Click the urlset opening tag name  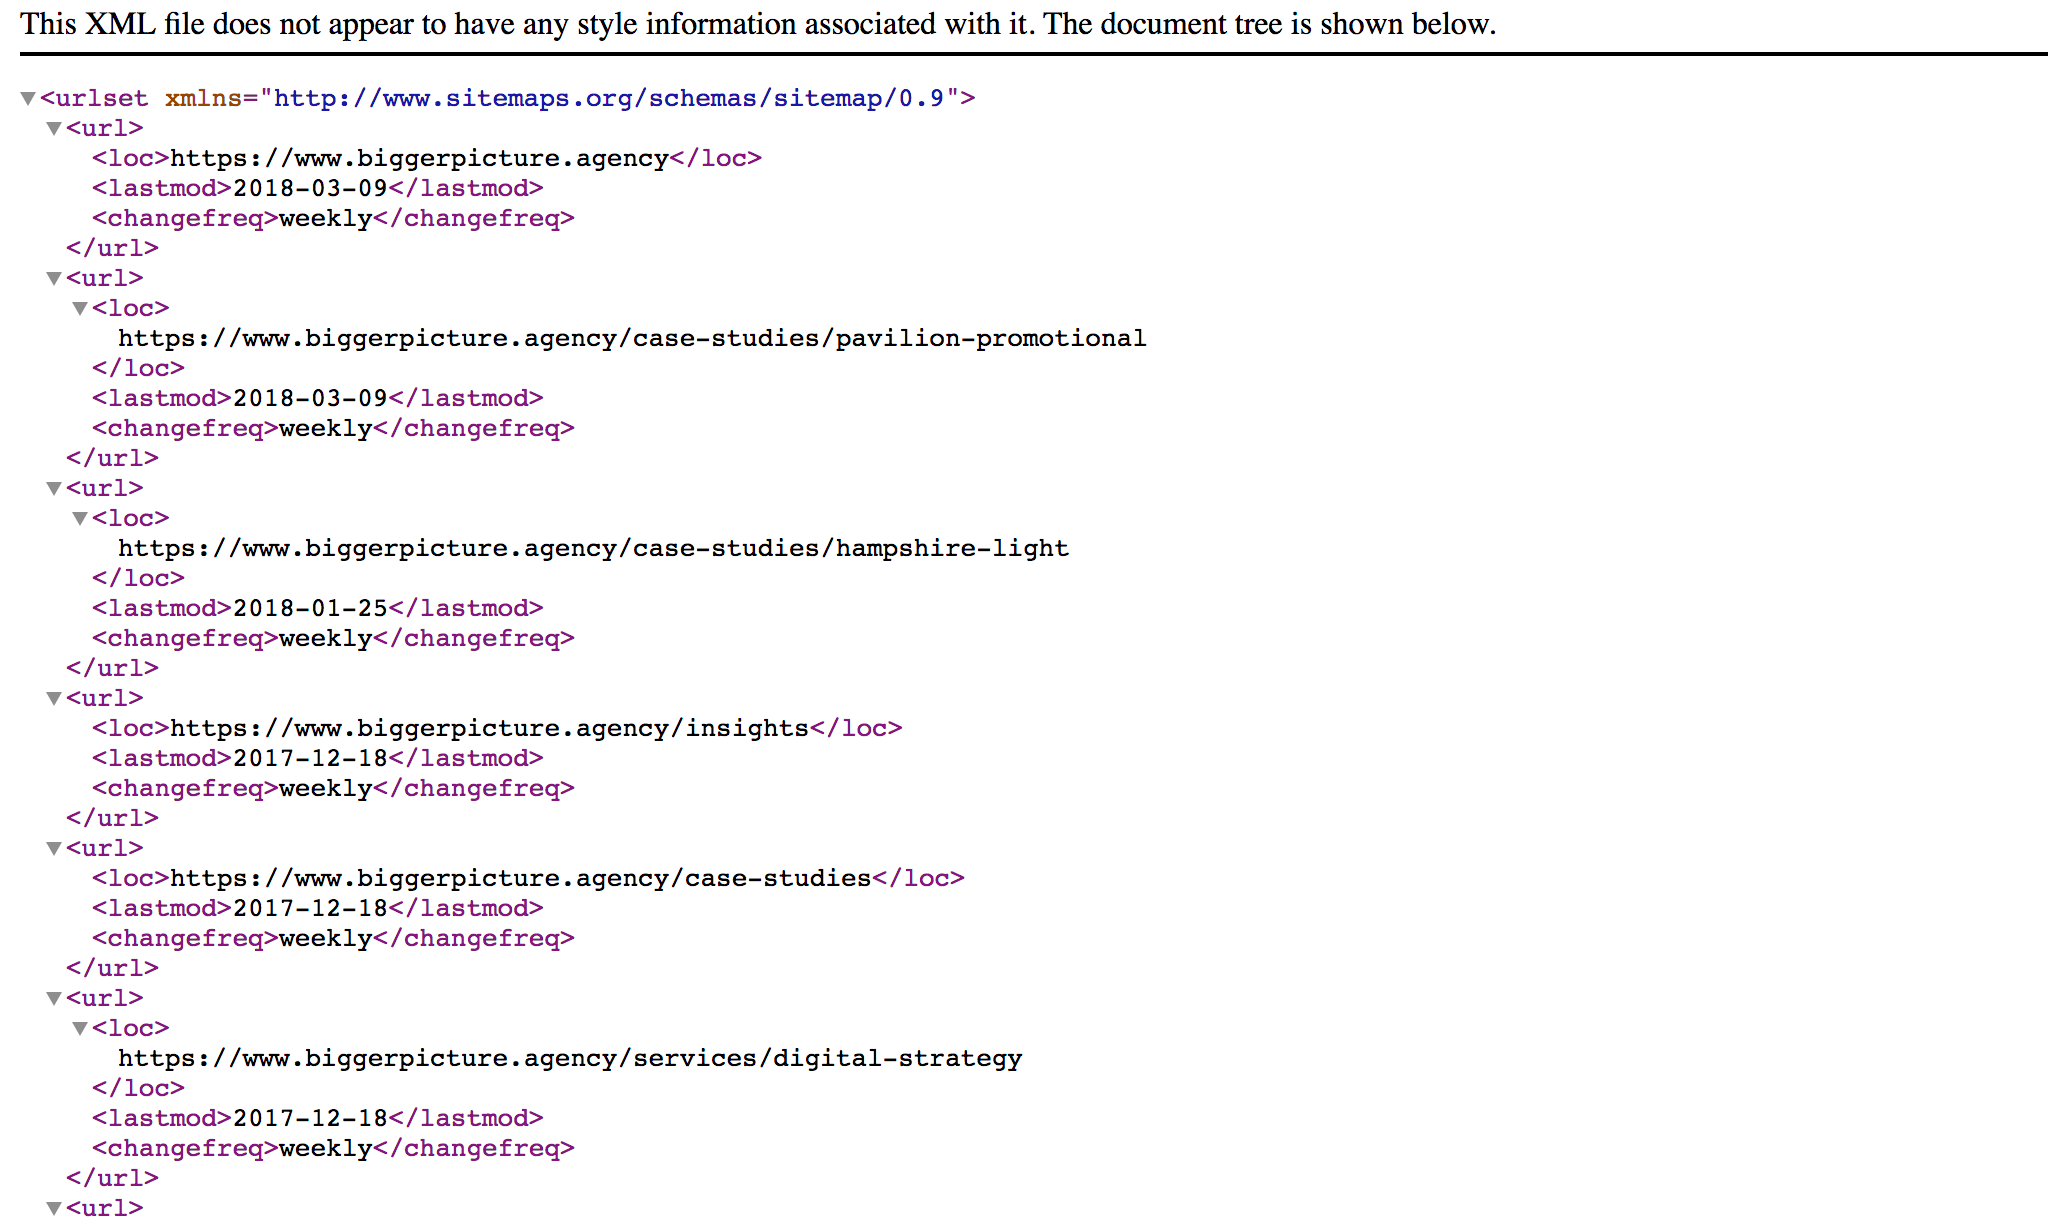pyautogui.click(x=101, y=98)
